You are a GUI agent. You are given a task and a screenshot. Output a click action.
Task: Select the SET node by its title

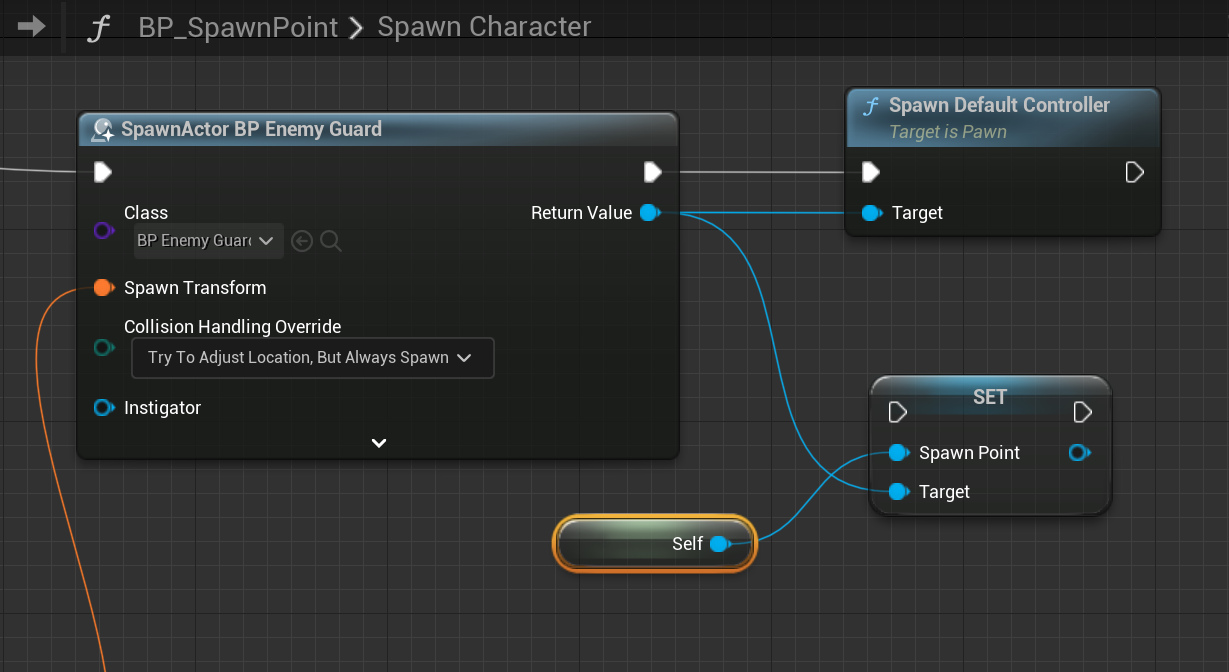pos(989,397)
